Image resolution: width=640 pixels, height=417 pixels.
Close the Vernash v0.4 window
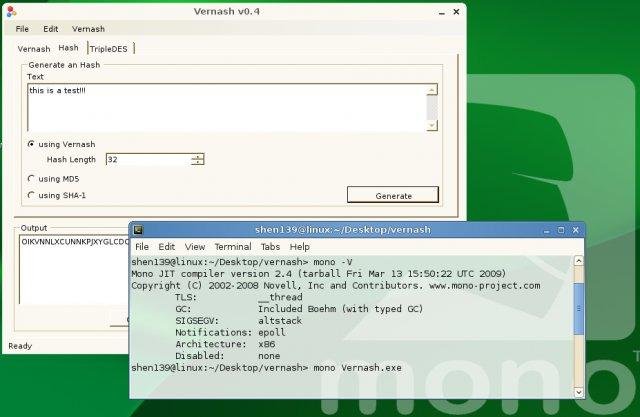(x=456, y=12)
